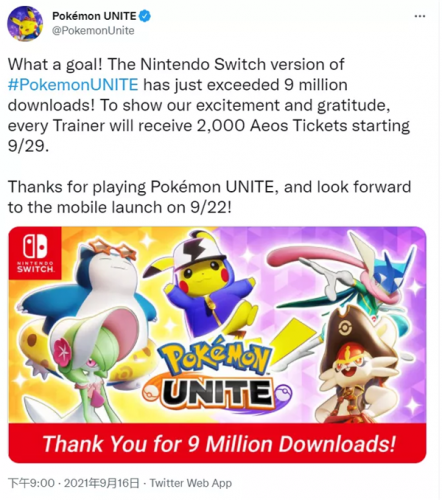The image size is (442, 500).
Task: Open the Pokémon UNITE profile avatar
Action: tap(25, 23)
